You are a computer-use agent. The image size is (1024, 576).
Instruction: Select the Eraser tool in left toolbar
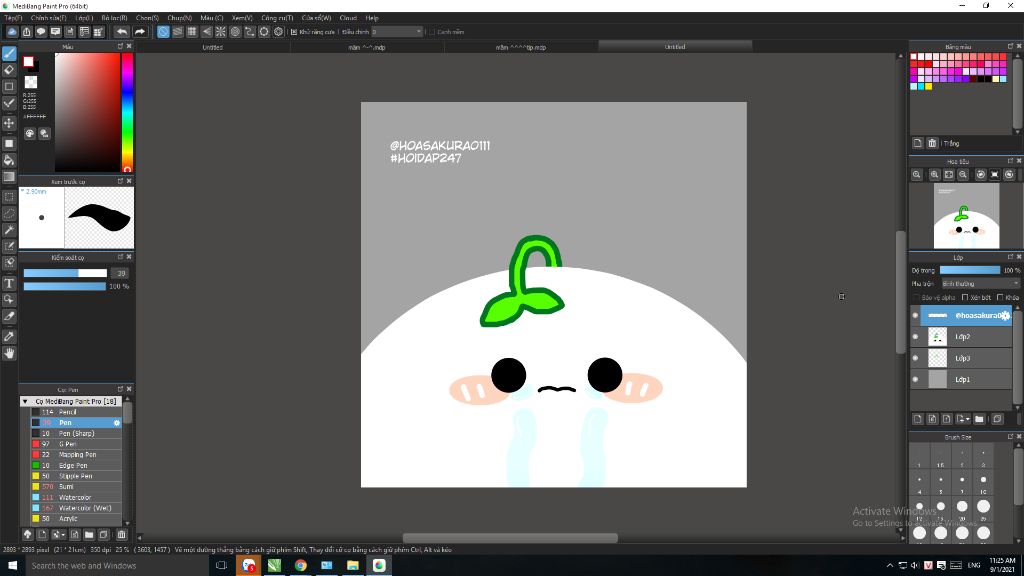9,70
